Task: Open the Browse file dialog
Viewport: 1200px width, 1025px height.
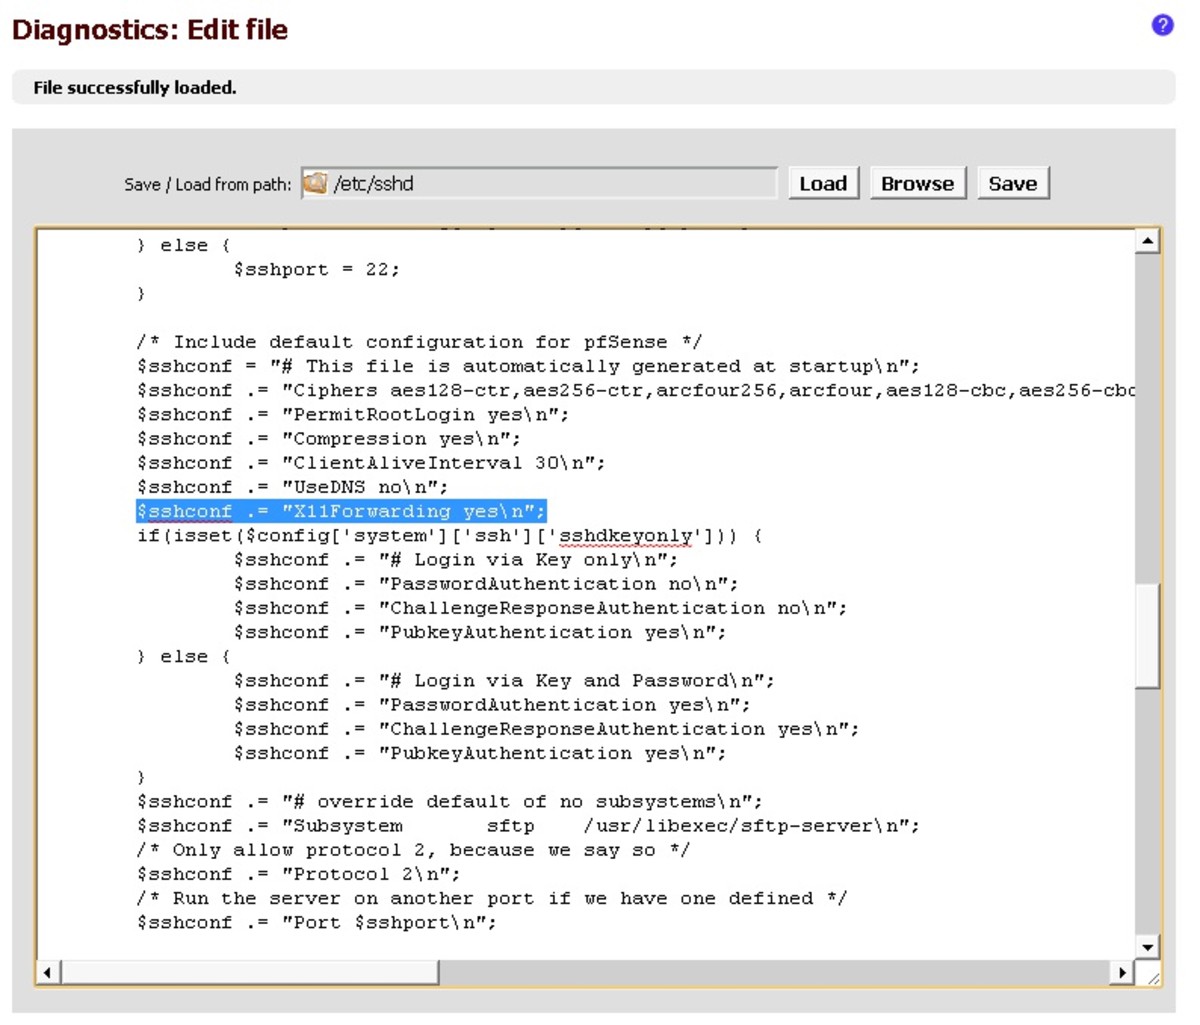Action: [917, 183]
